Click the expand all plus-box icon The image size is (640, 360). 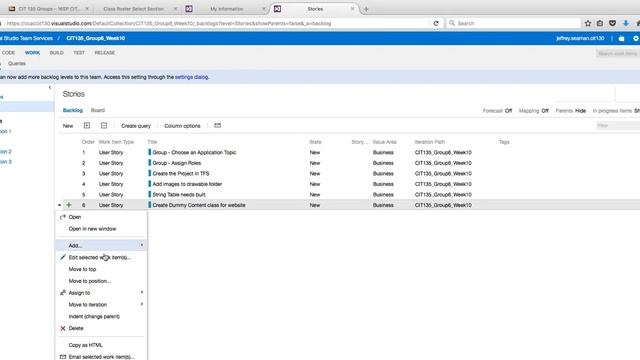pos(87,126)
